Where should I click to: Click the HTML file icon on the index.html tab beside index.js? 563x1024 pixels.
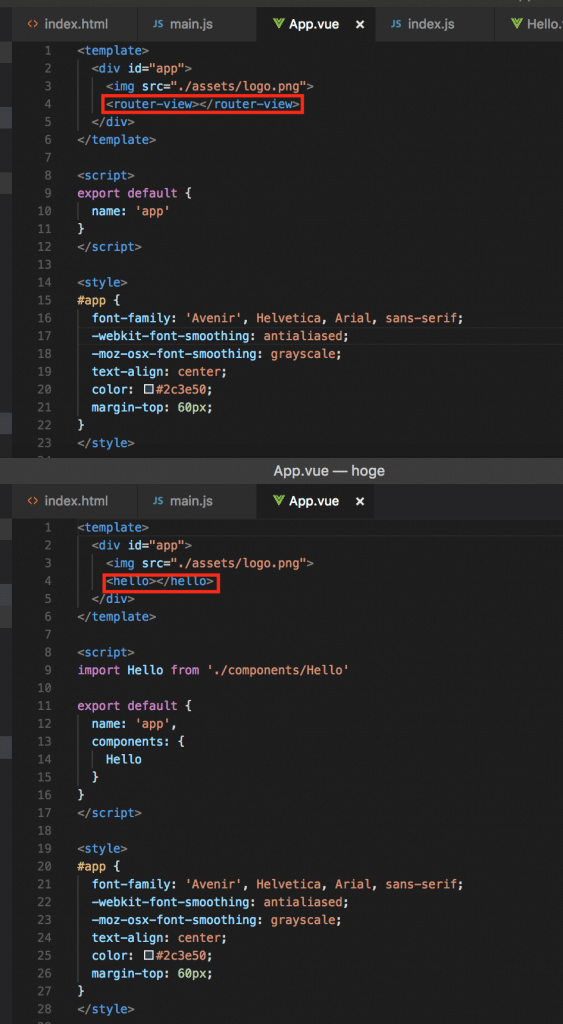[x=33, y=24]
